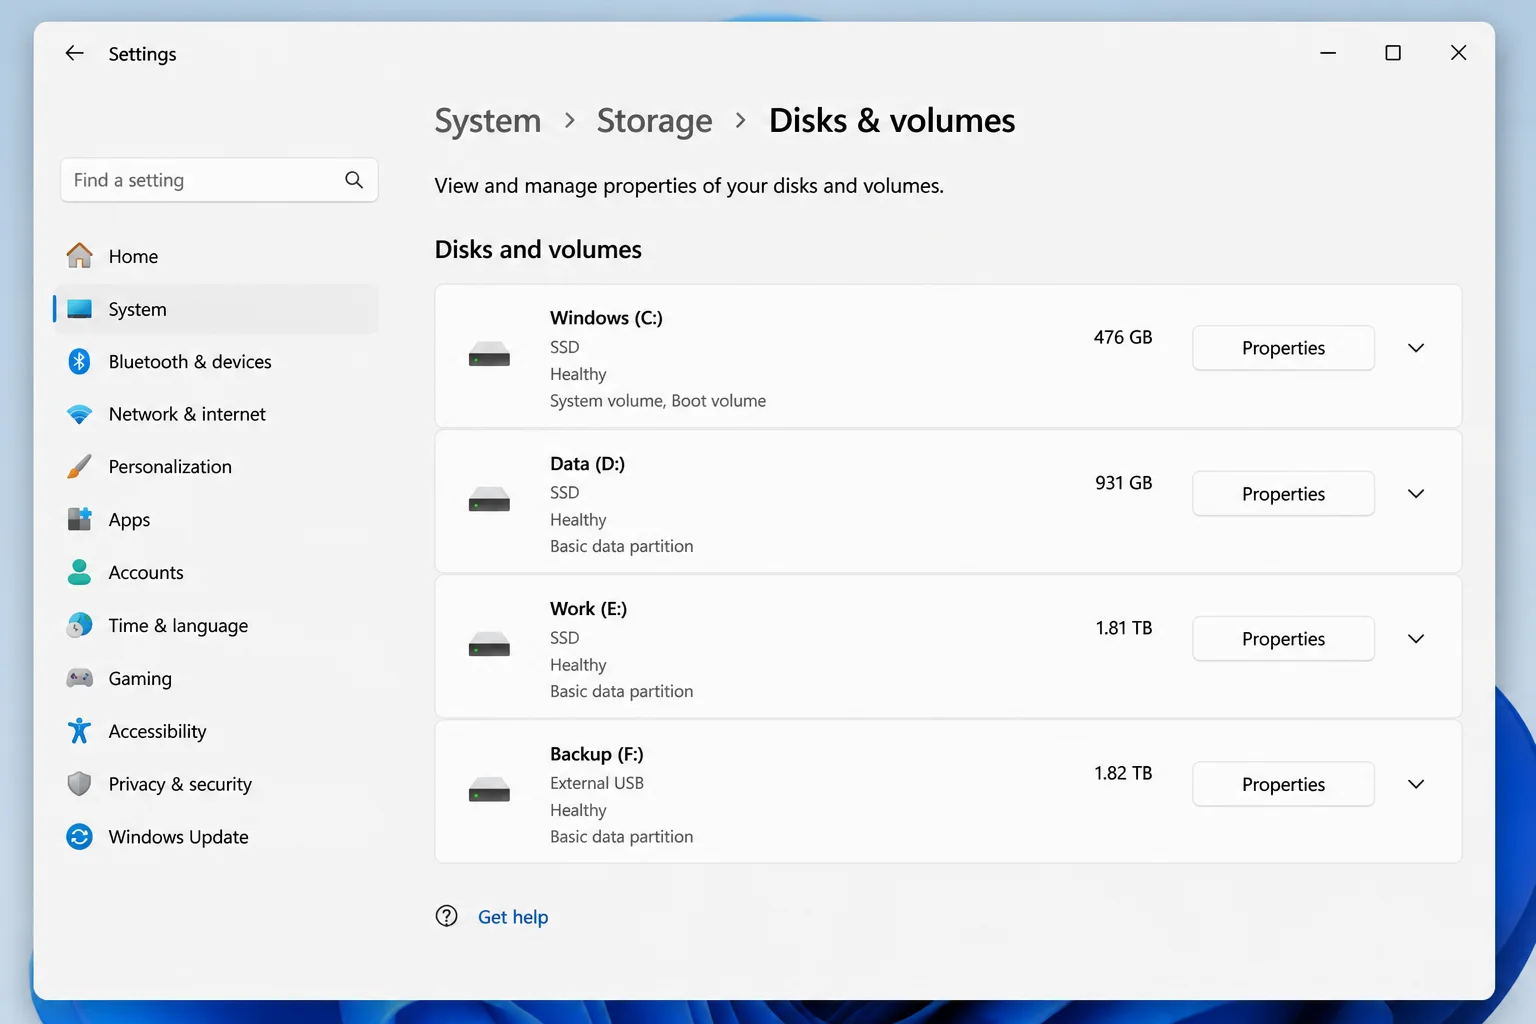Click the Windows (C:) drive icon
1536x1024 pixels.
pyautogui.click(x=489, y=355)
